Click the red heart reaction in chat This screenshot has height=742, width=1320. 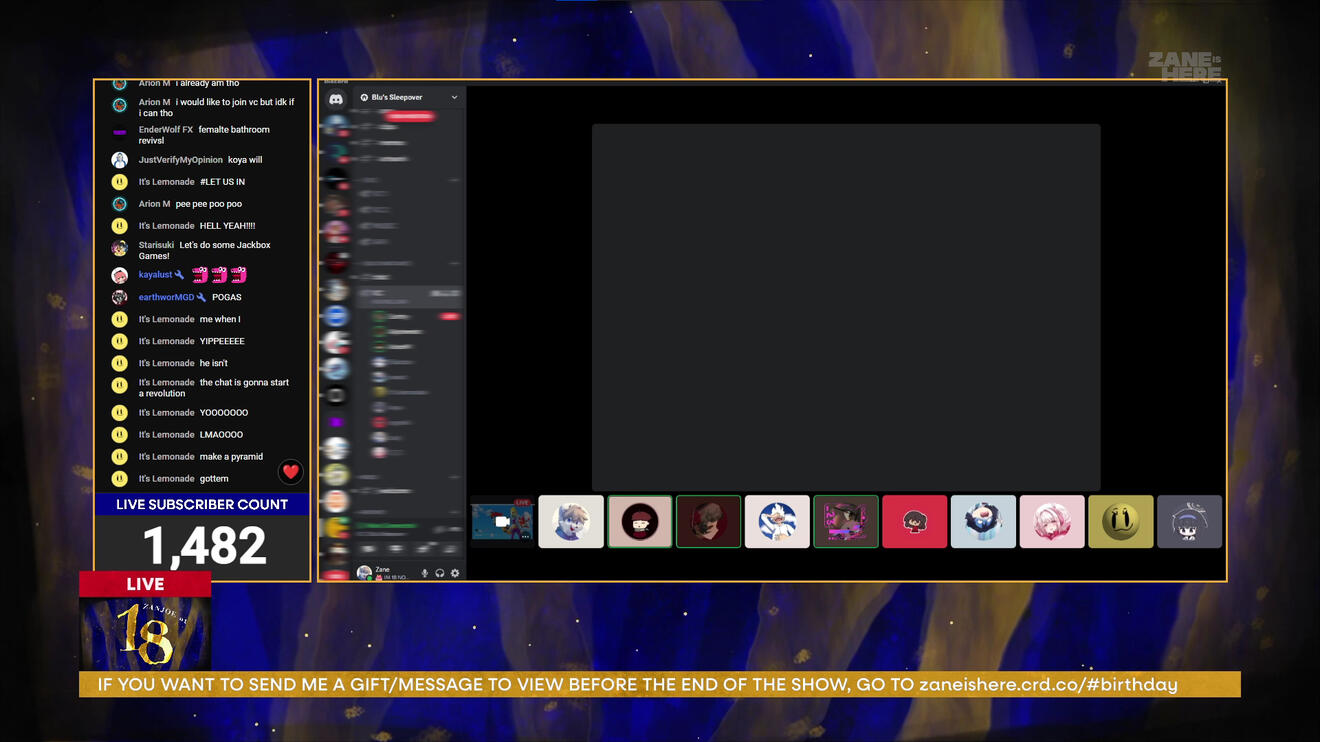coord(291,472)
